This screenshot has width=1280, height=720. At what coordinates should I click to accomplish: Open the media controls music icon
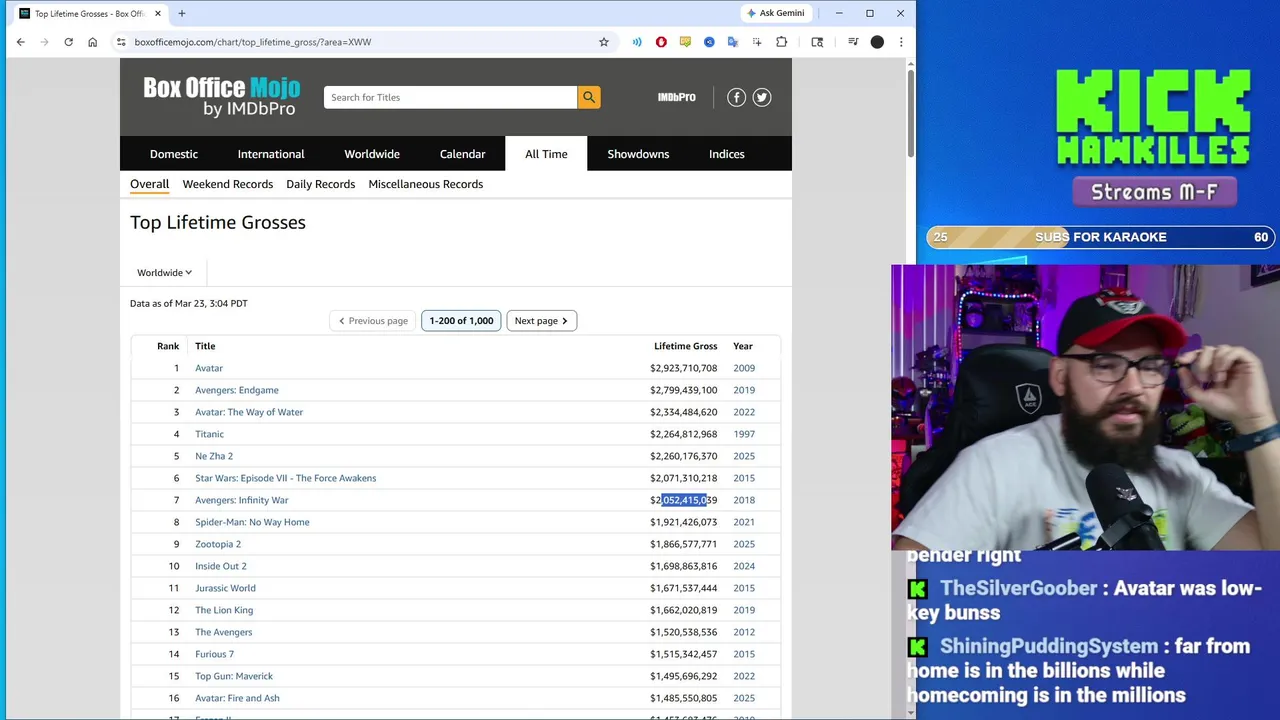click(853, 42)
